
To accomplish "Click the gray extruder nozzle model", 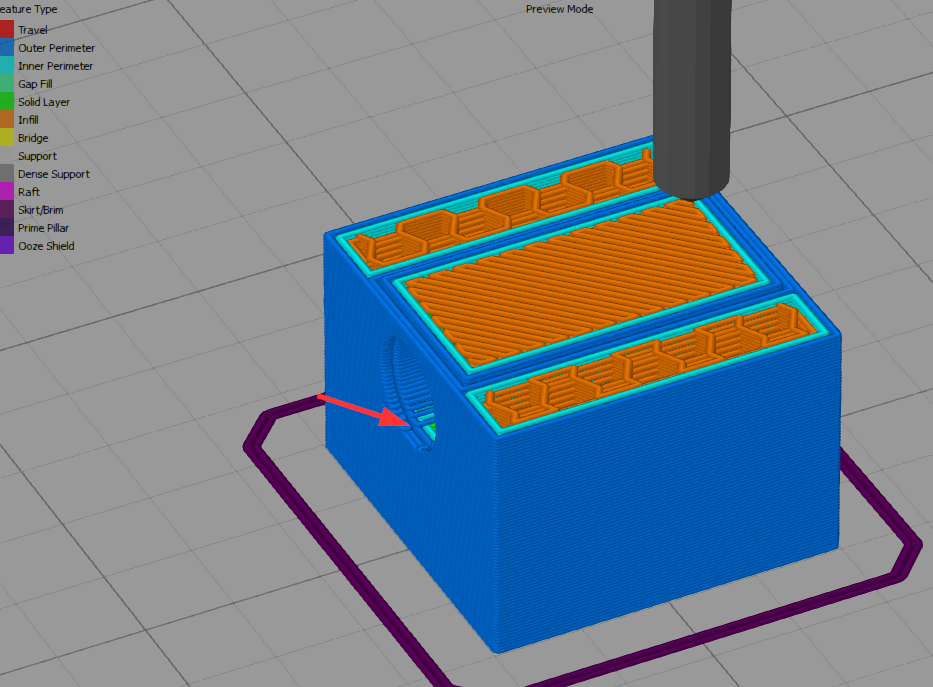I will point(692,95).
